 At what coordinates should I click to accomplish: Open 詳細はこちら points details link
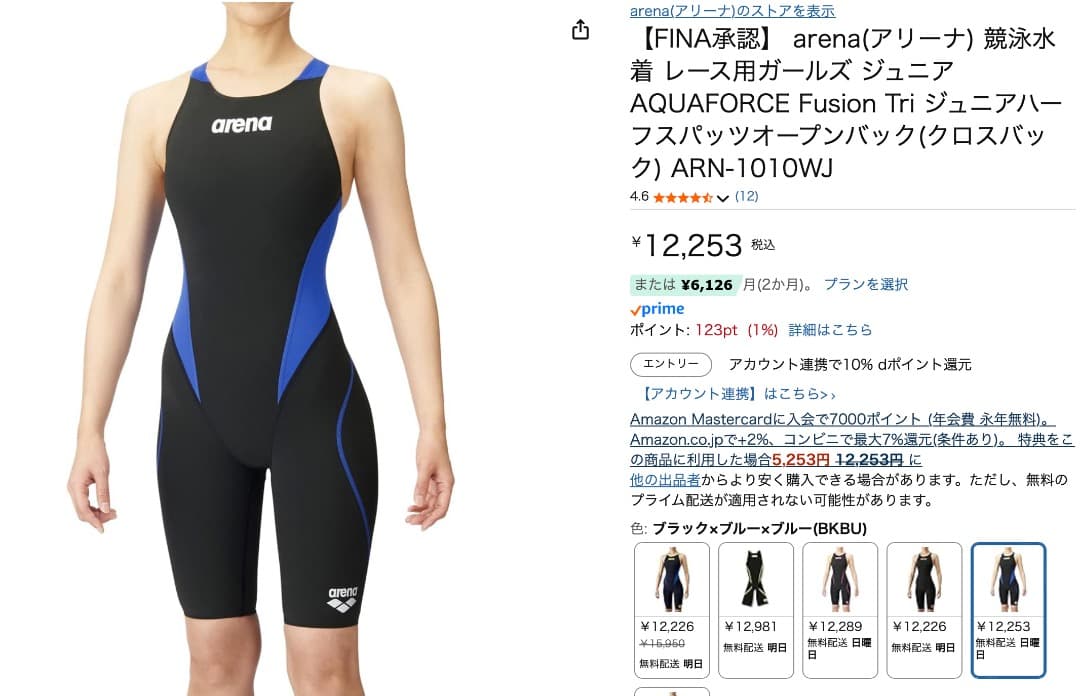(x=830, y=329)
